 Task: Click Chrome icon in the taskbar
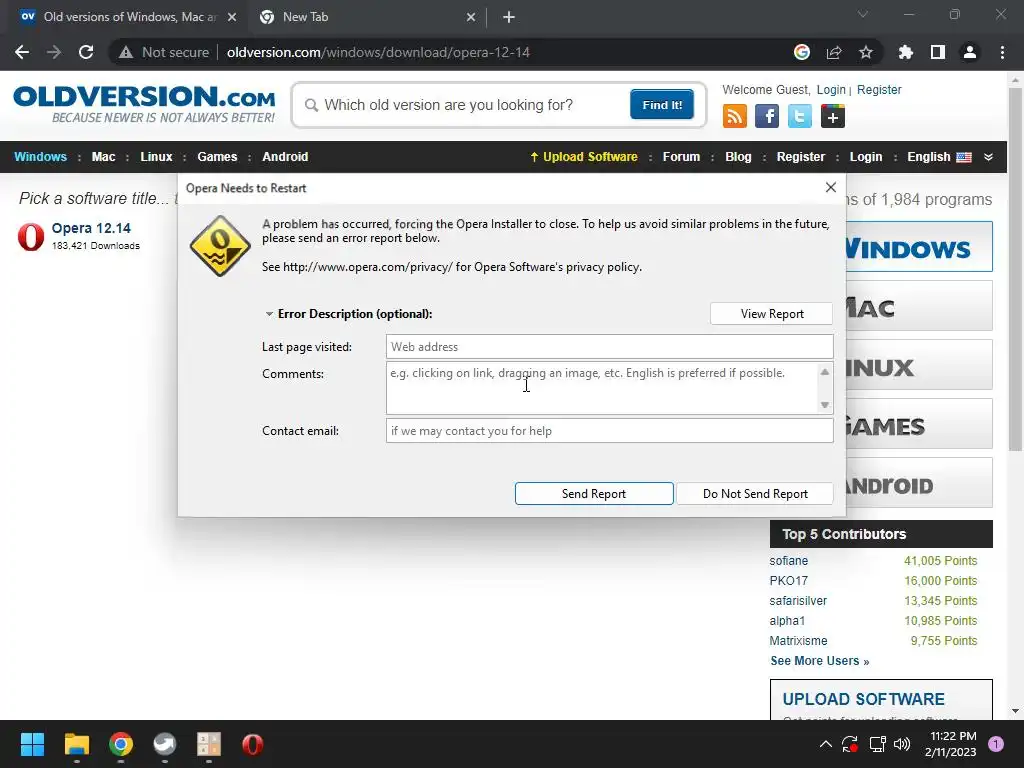121,744
